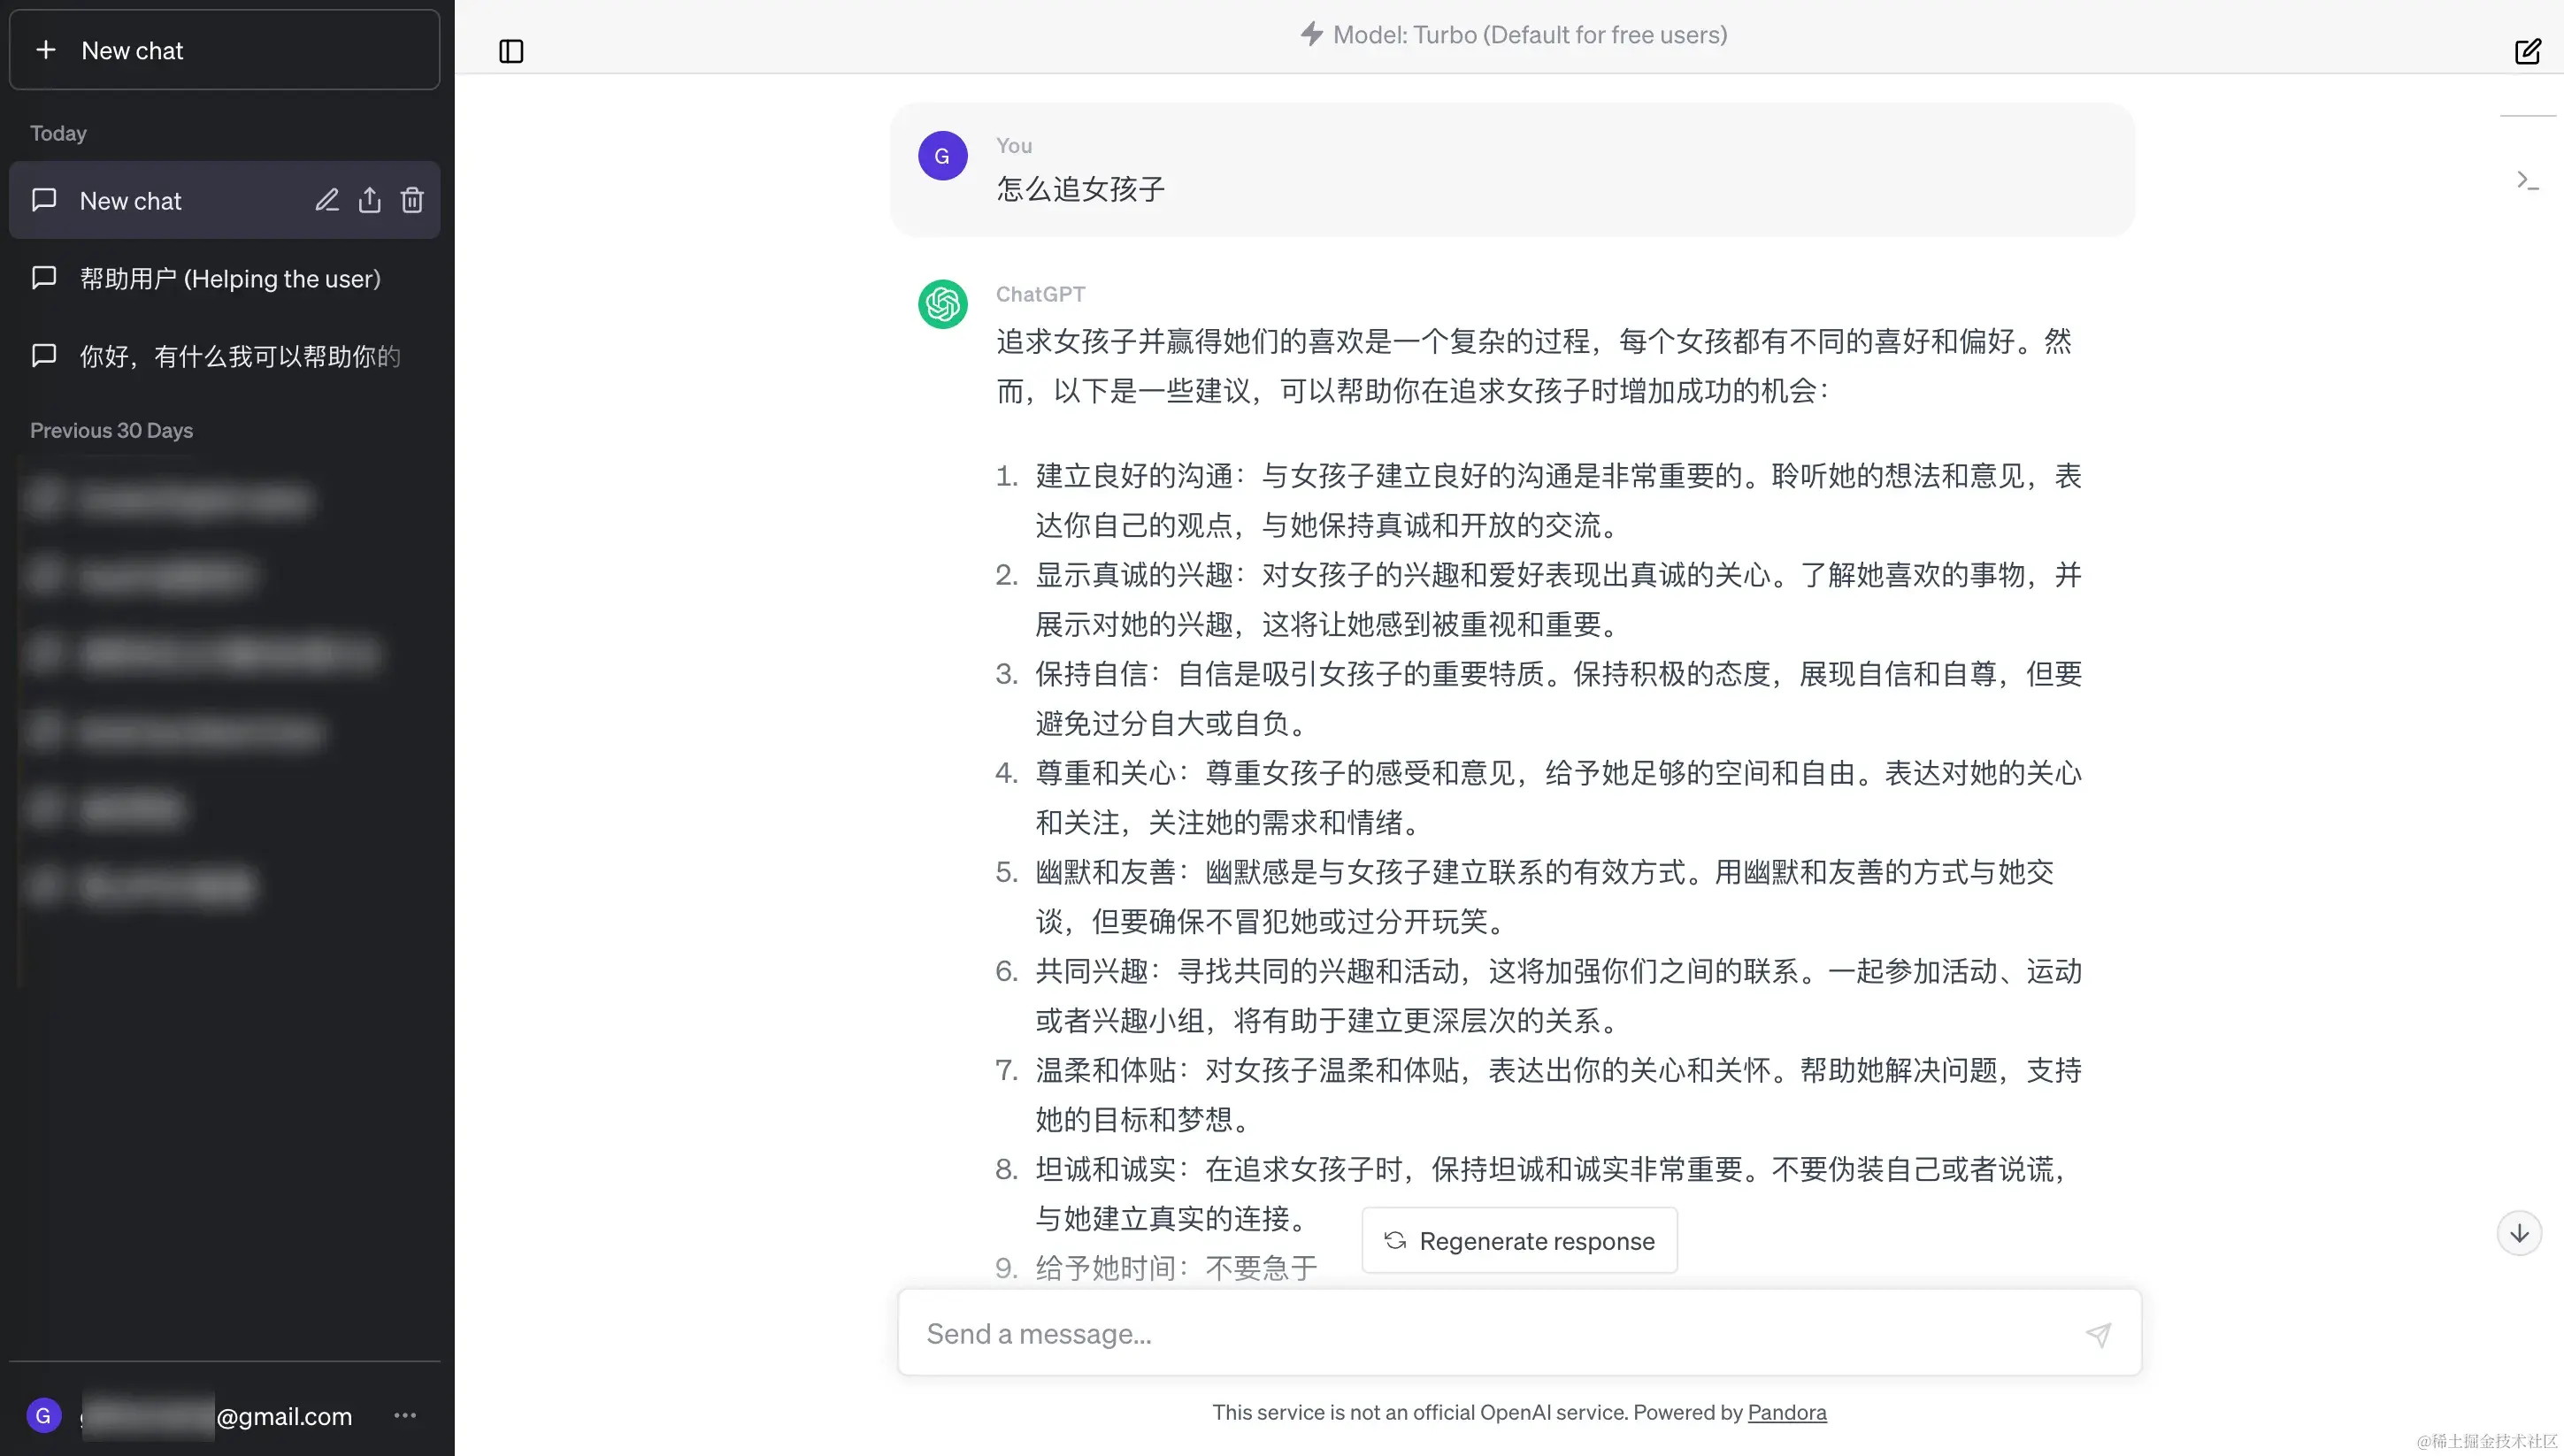
Task: Click the ChatGPT avatar logo
Action: (941, 304)
